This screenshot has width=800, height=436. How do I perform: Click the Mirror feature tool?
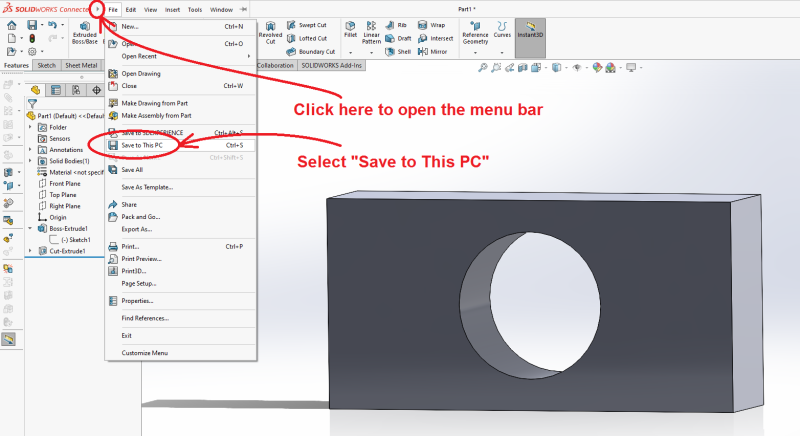(x=433, y=51)
